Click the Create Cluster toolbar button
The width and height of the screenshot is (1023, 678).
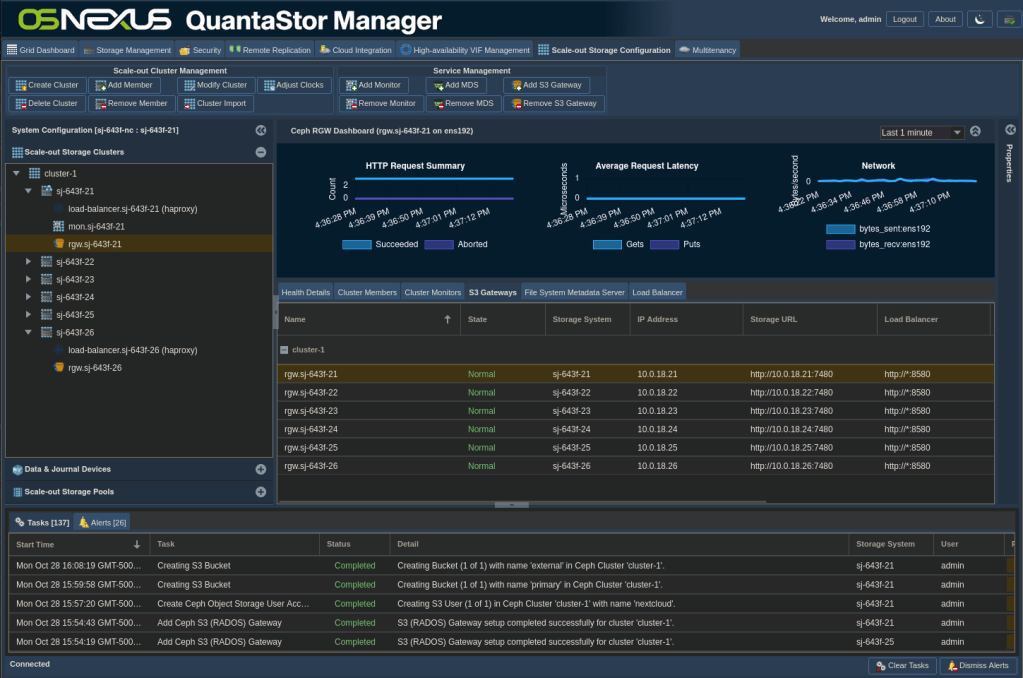coord(46,85)
